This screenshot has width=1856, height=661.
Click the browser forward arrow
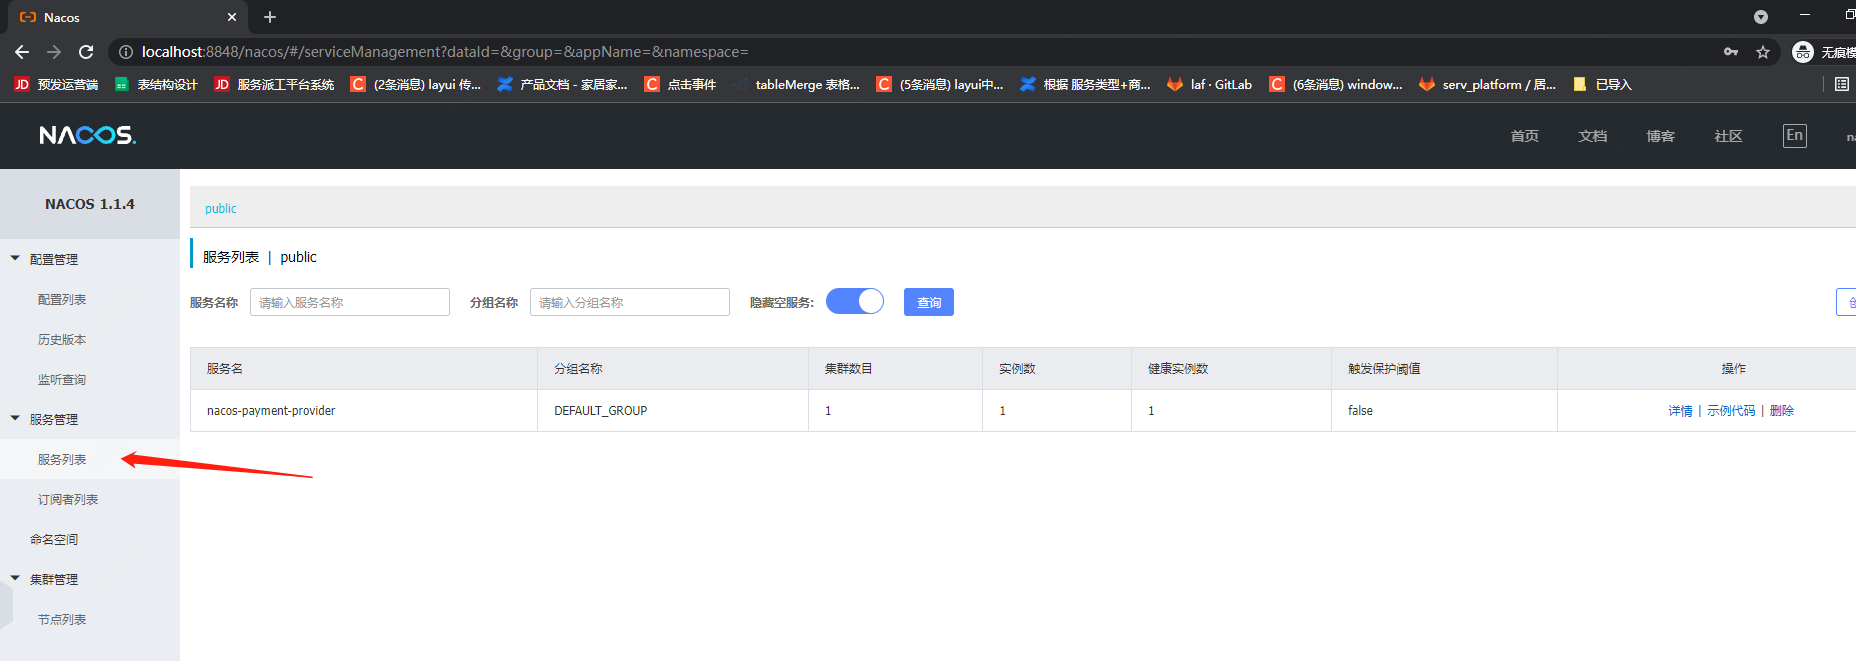54,52
